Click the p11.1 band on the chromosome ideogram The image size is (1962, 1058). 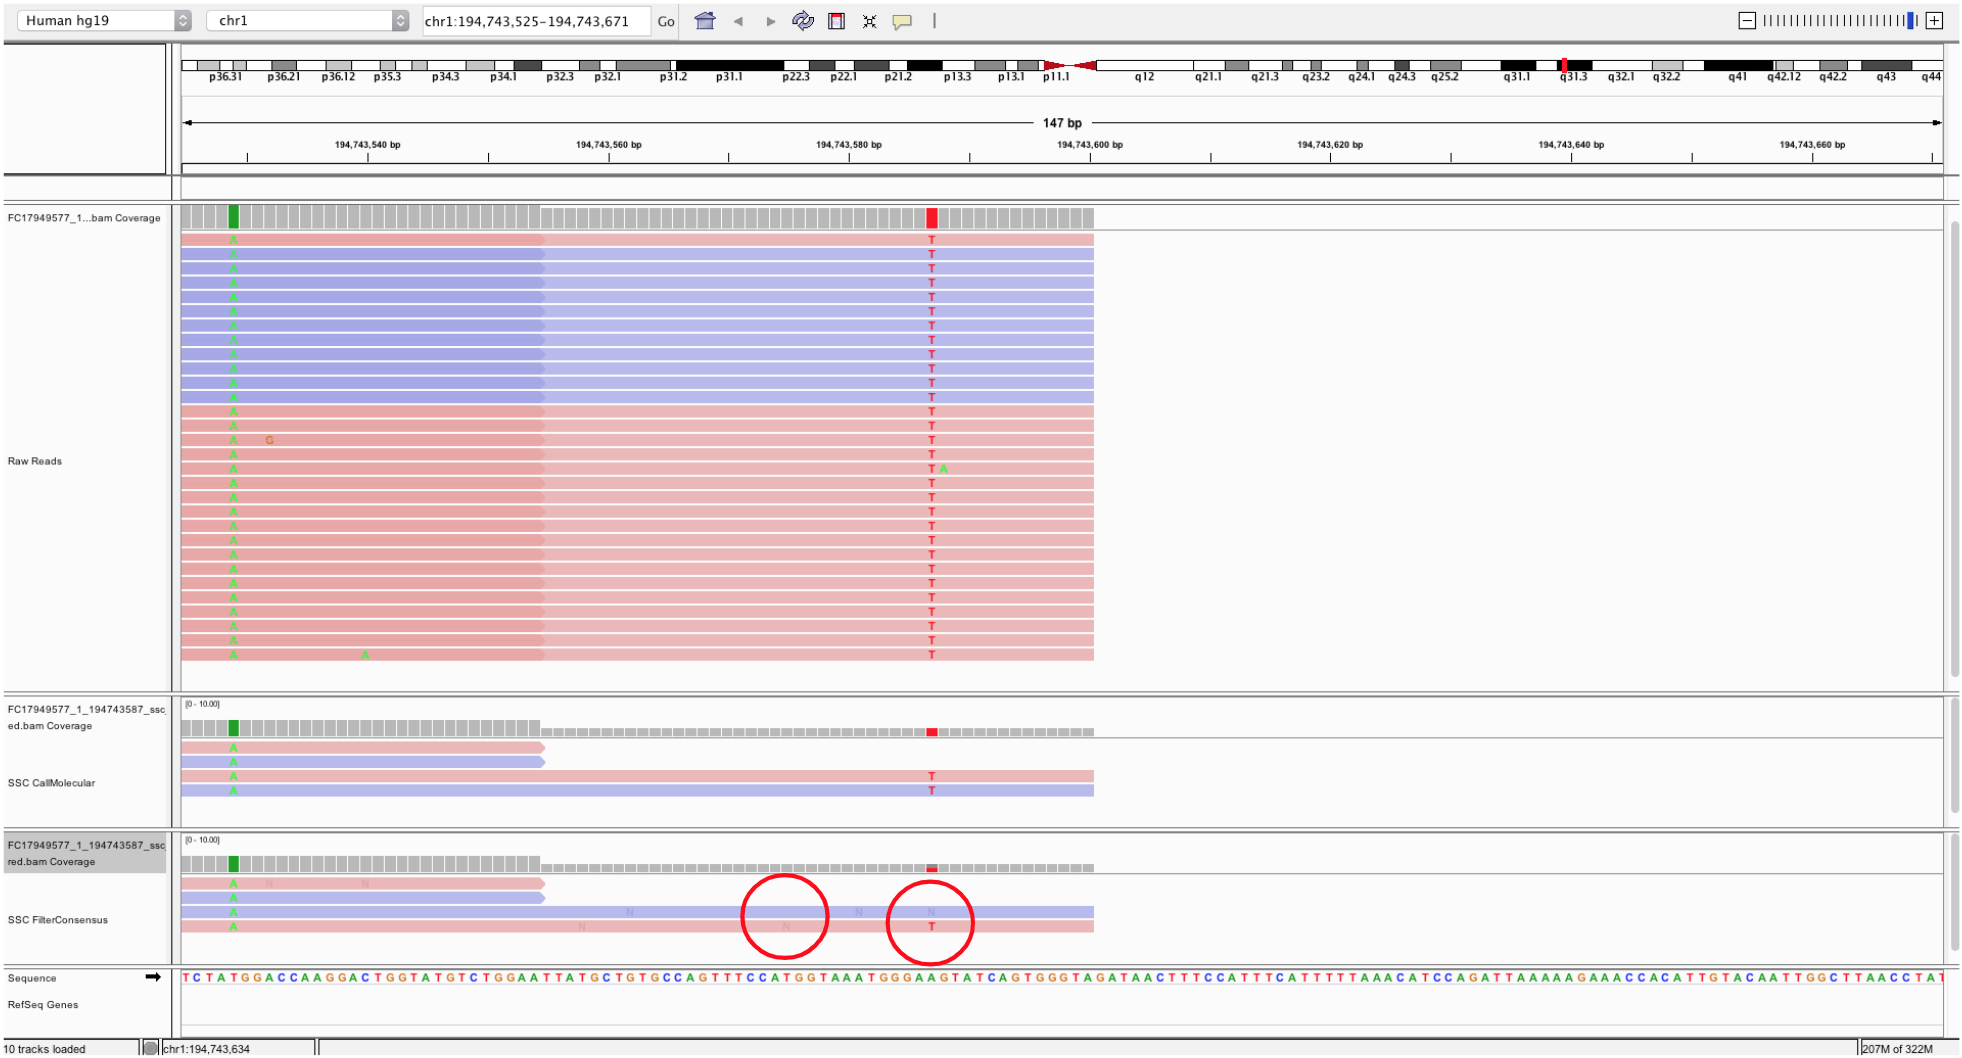pos(1058,65)
